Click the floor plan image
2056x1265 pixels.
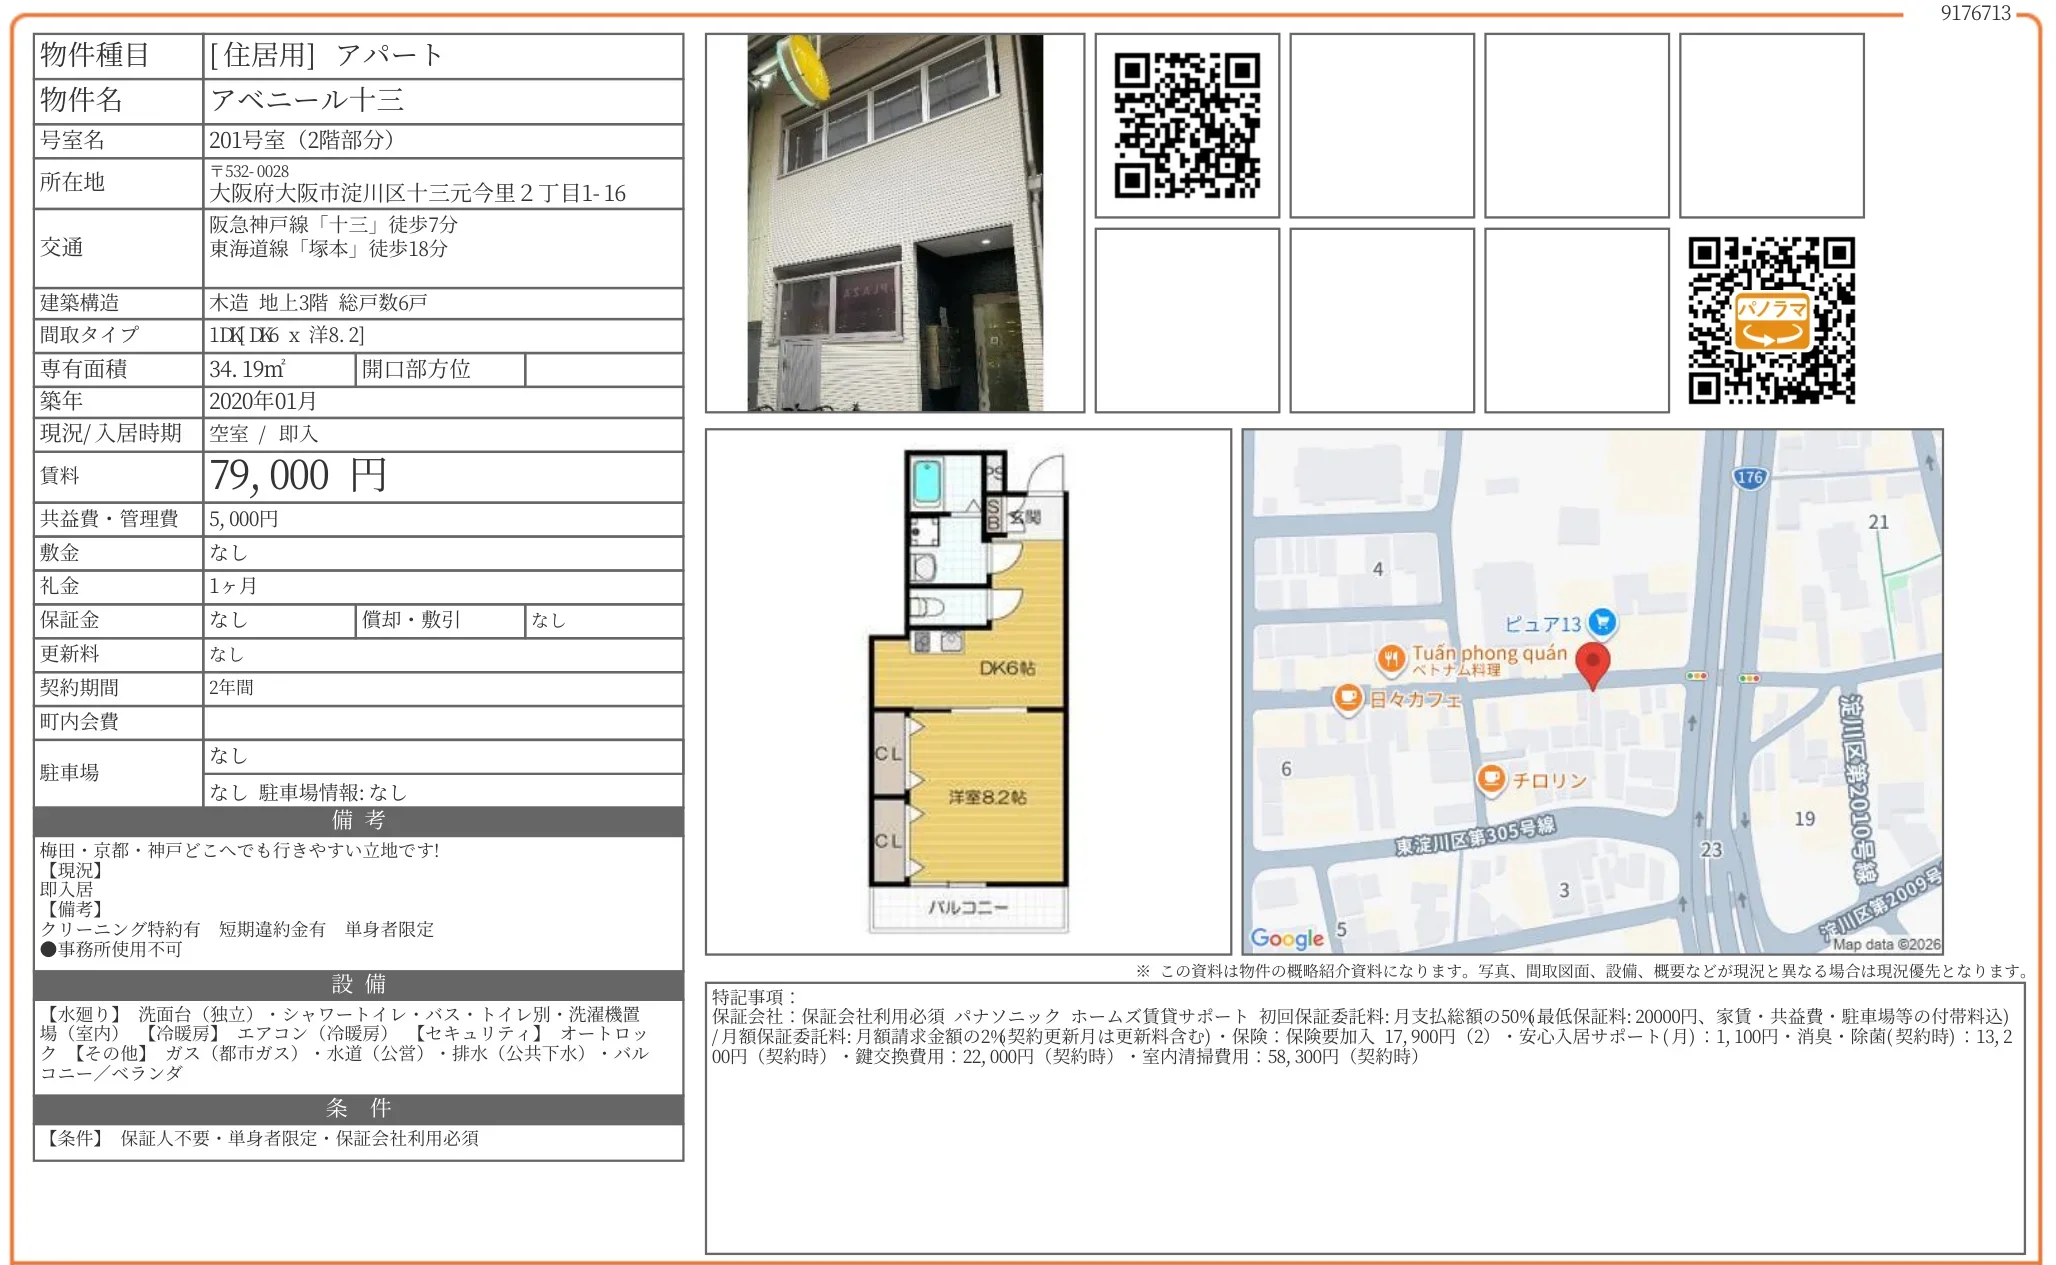click(967, 692)
